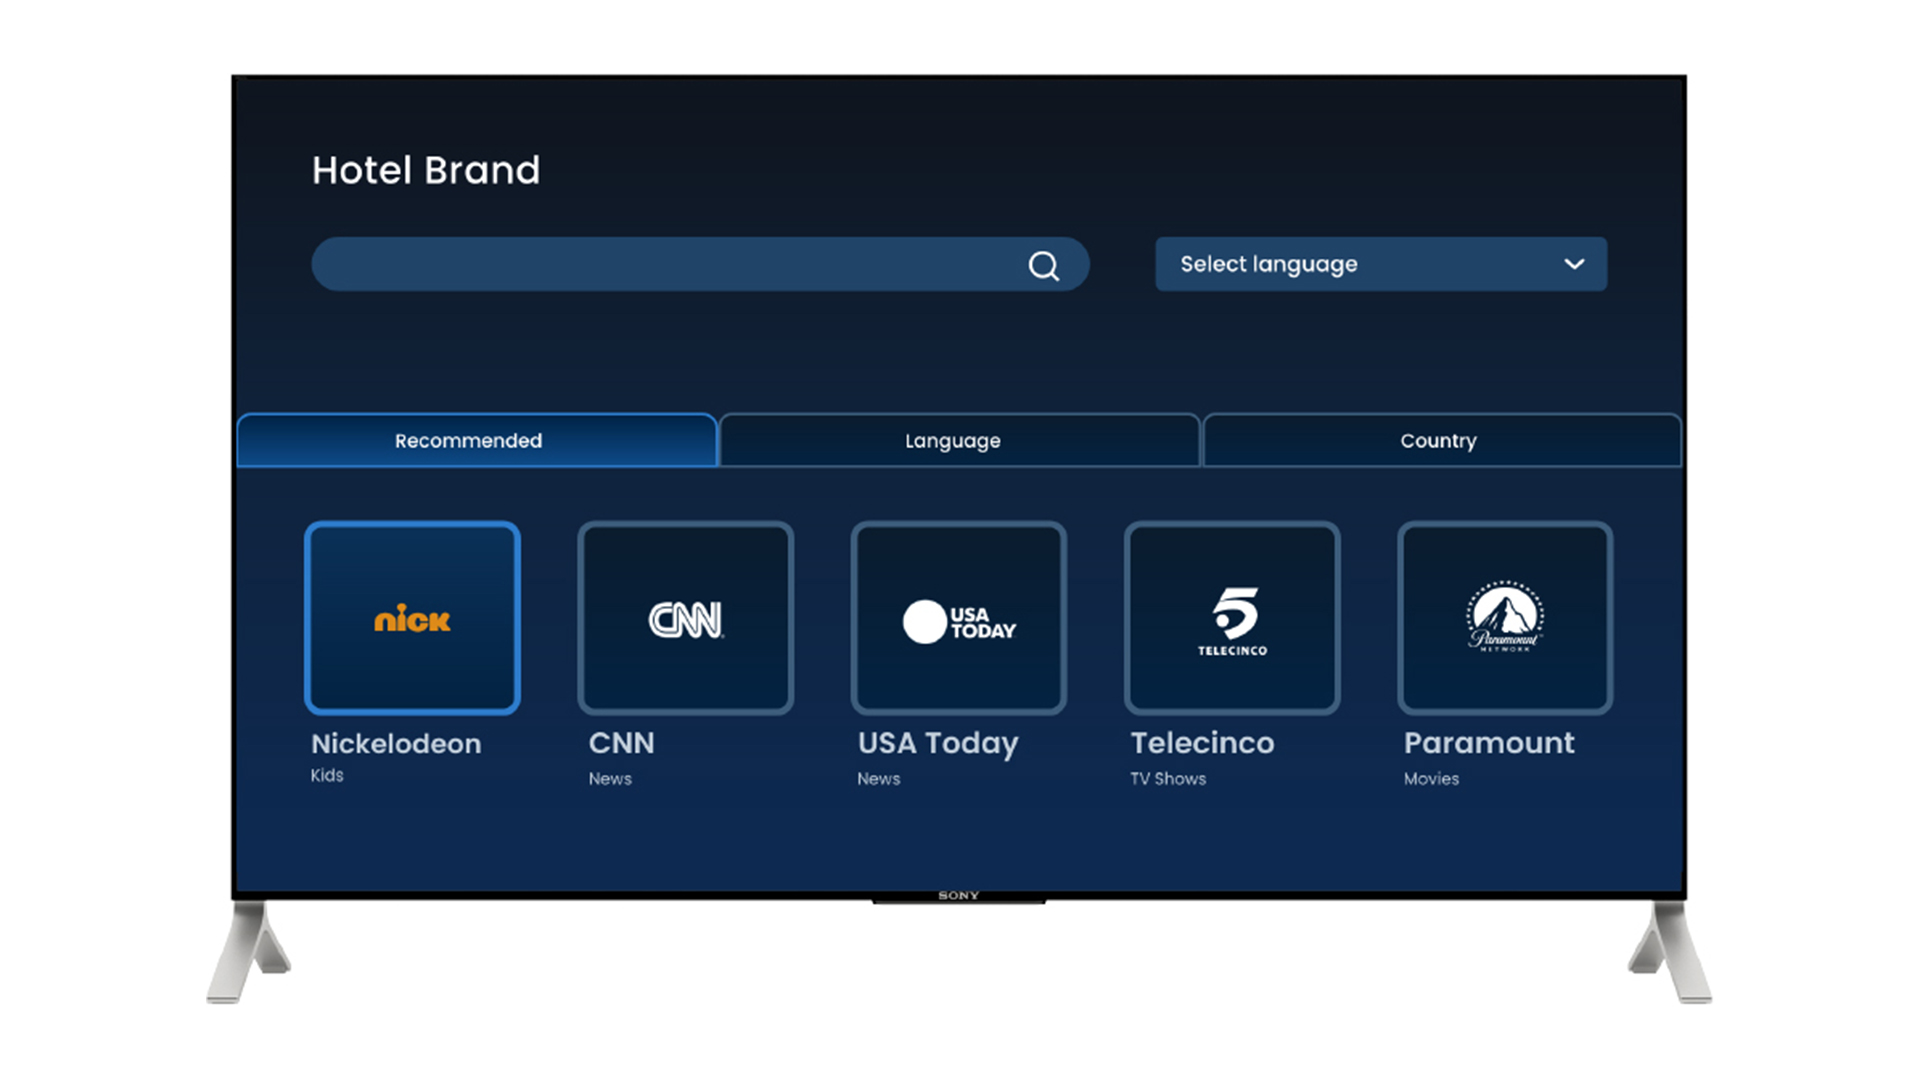Select the Nickelodeon channel tile
The height and width of the screenshot is (1080, 1920).
coord(412,618)
